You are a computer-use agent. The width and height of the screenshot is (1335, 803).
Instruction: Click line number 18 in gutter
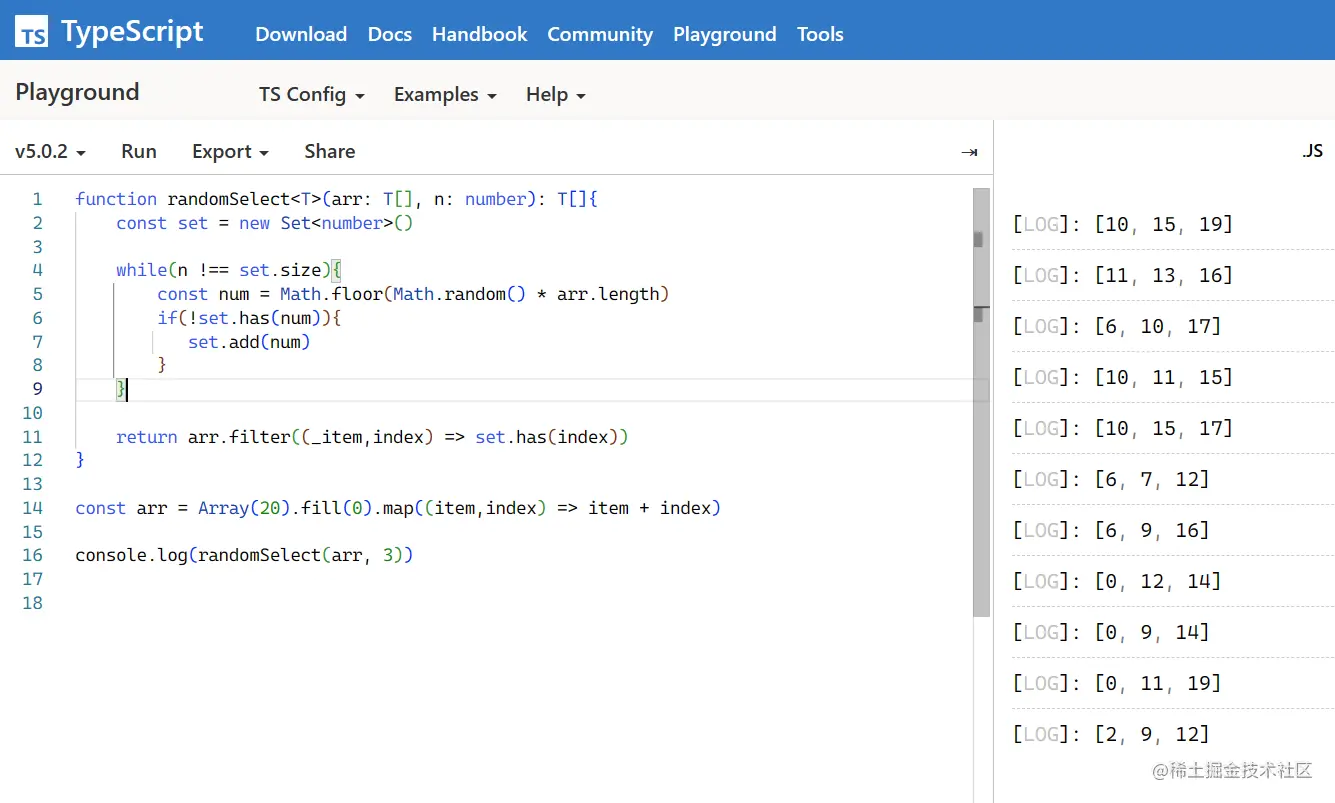(32, 603)
